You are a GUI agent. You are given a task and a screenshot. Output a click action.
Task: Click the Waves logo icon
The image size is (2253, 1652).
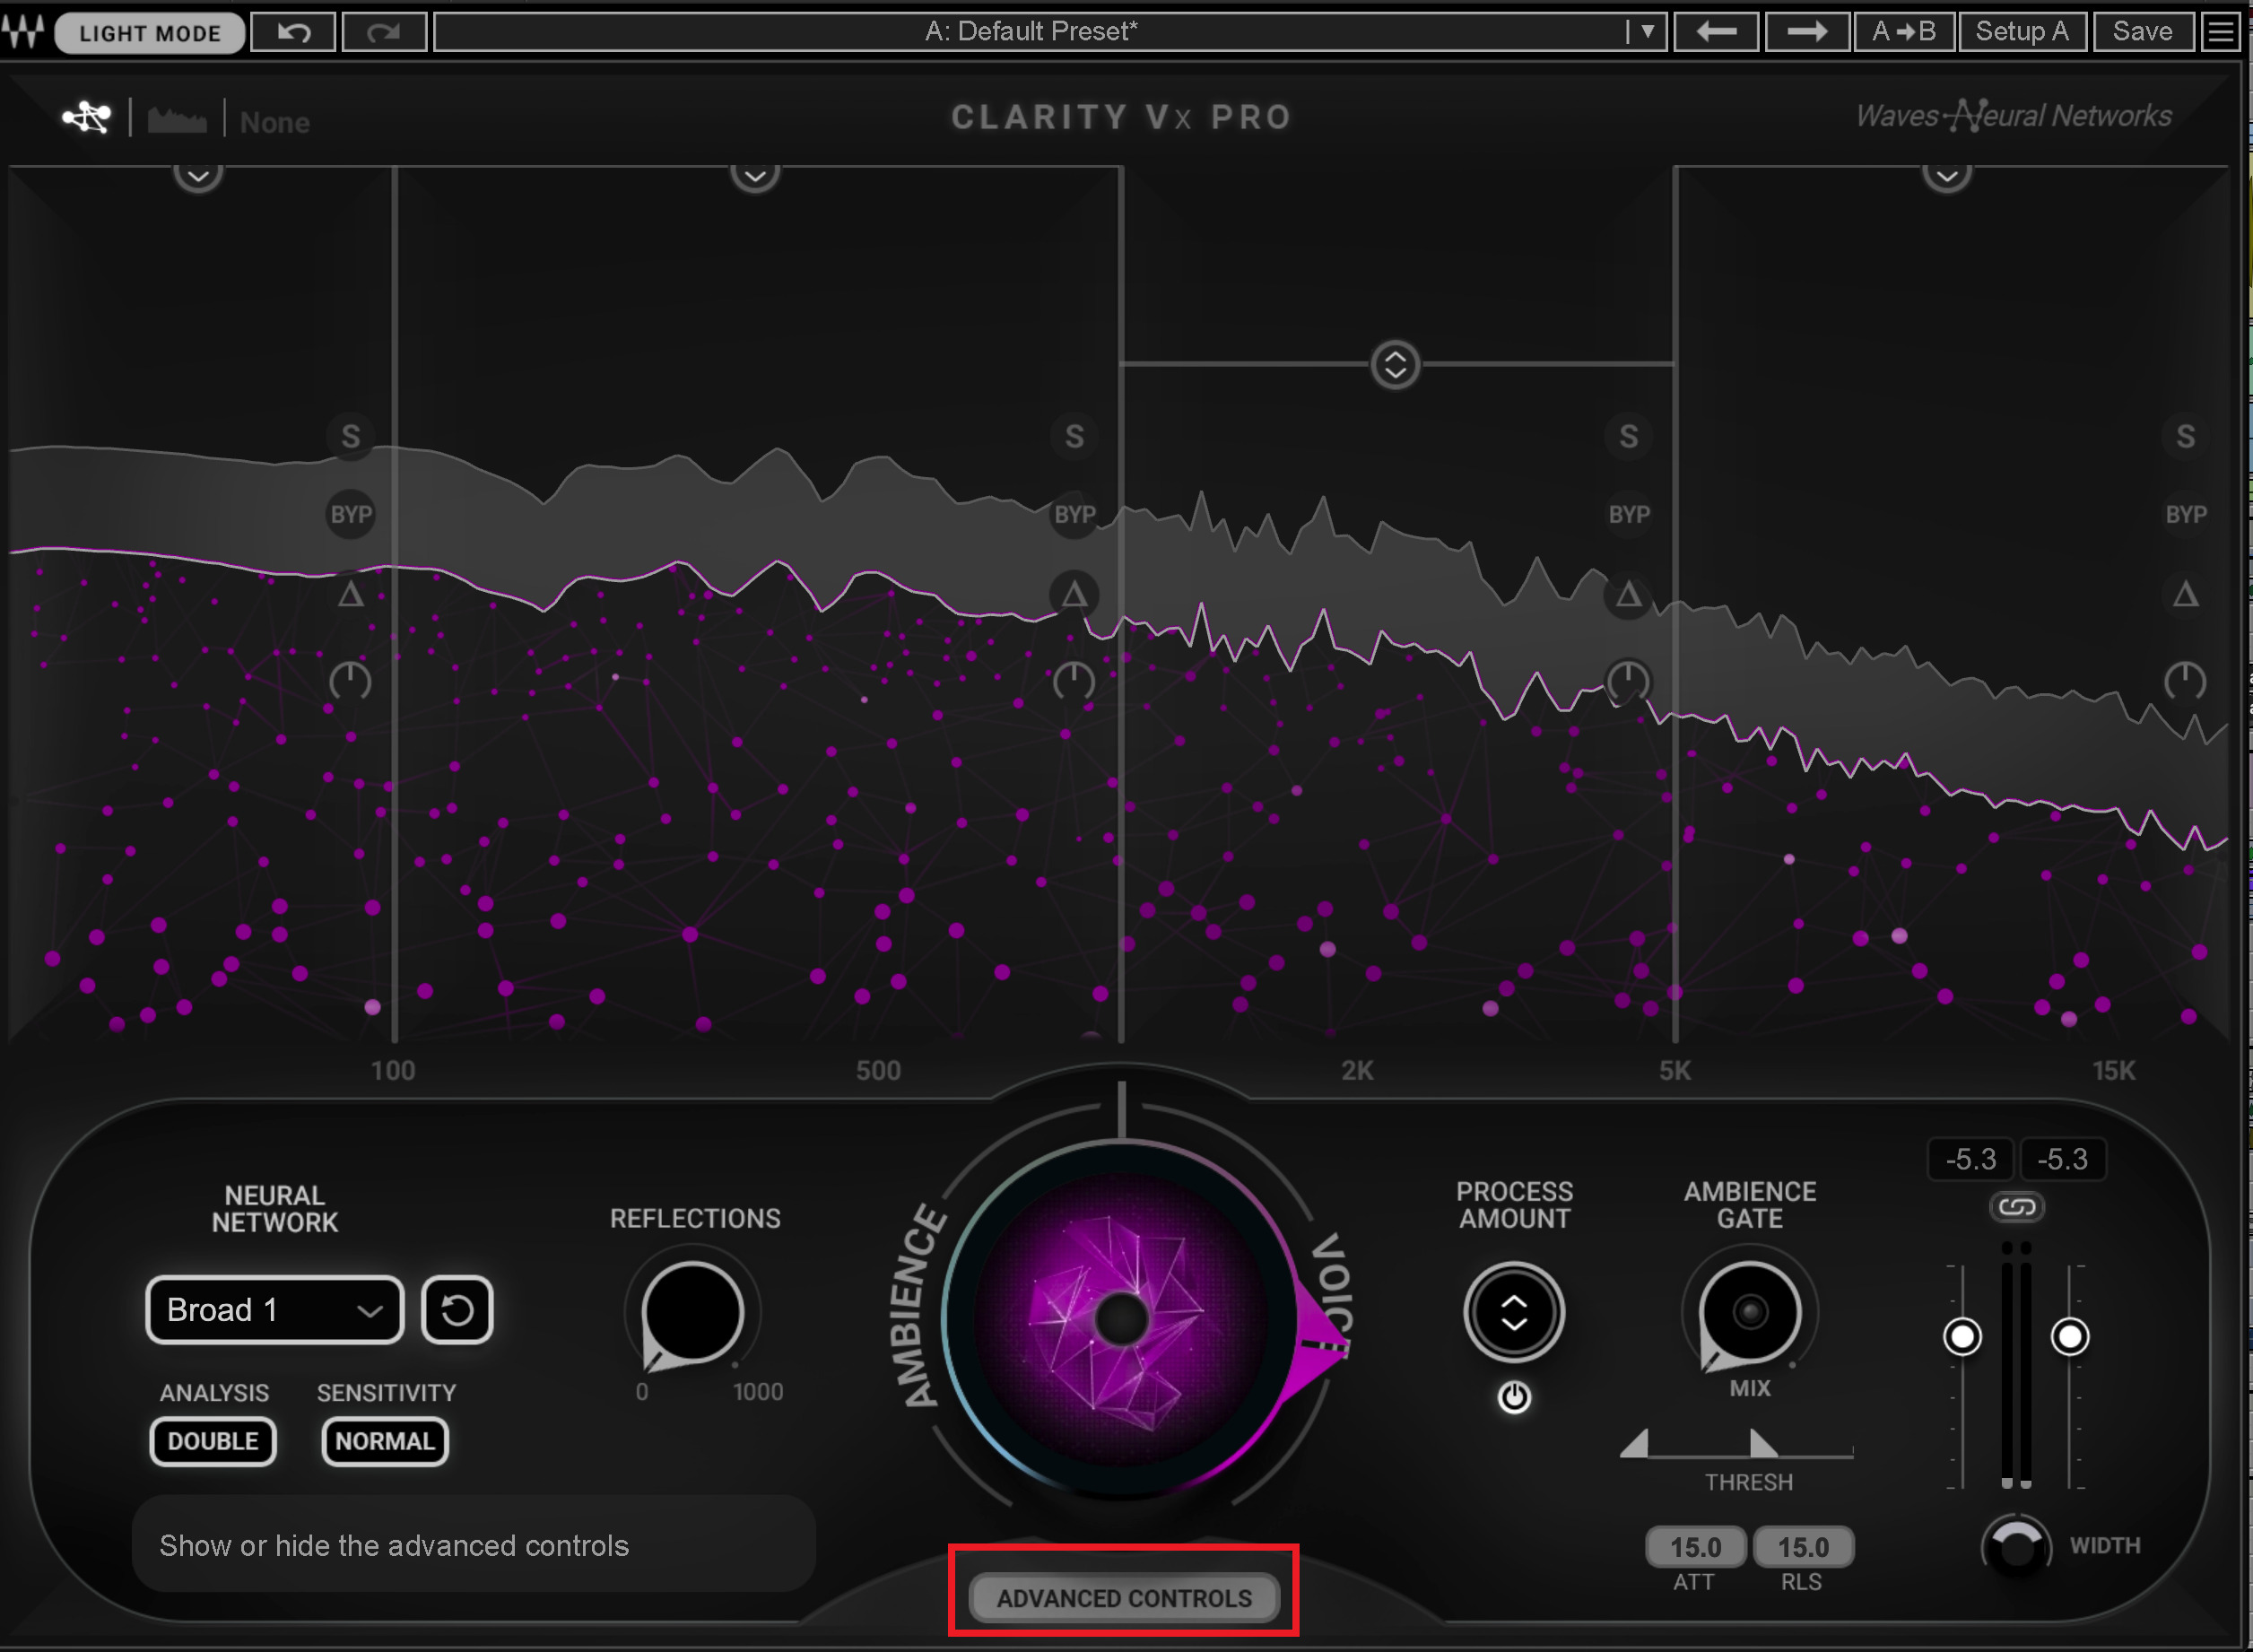click(23, 31)
